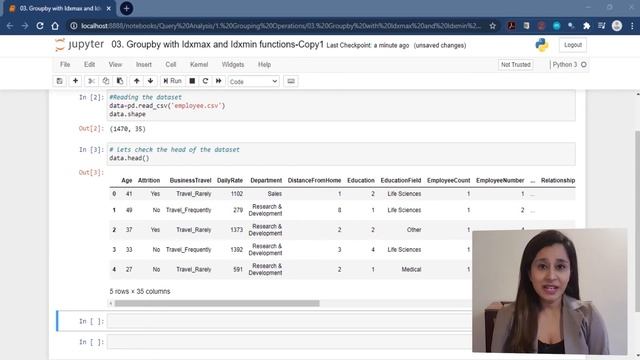Viewport: 640px width, 360px height.
Task: Open the Widgets menu
Action: [233, 64]
